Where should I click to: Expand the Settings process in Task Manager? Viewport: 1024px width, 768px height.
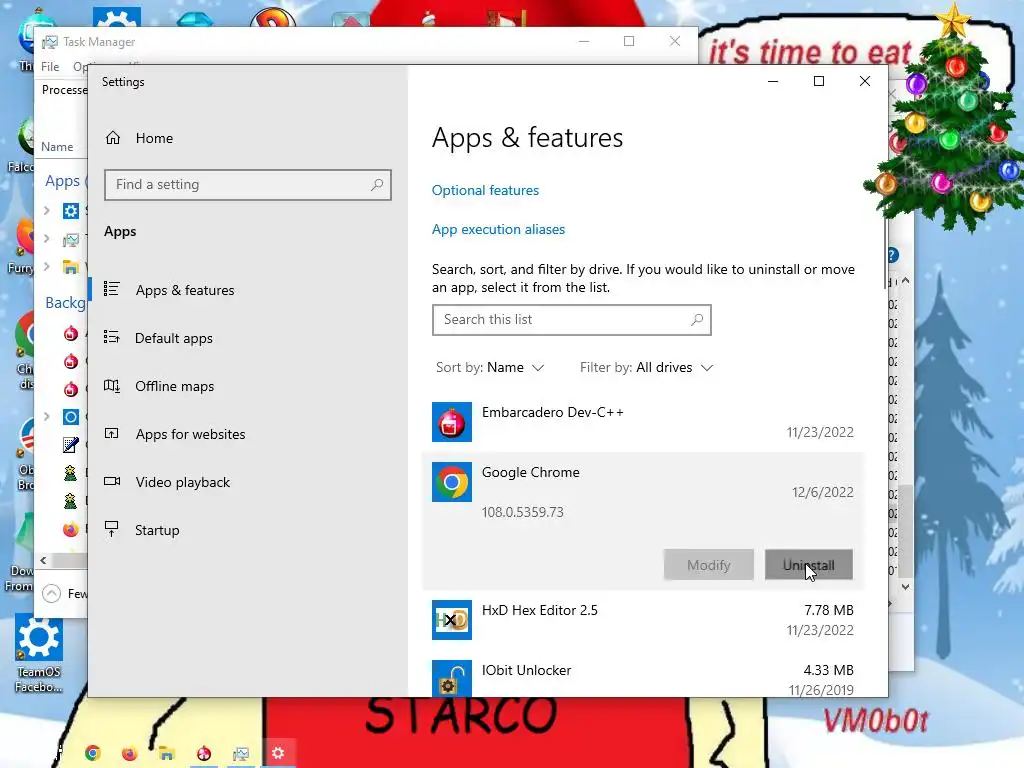click(46, 210)
